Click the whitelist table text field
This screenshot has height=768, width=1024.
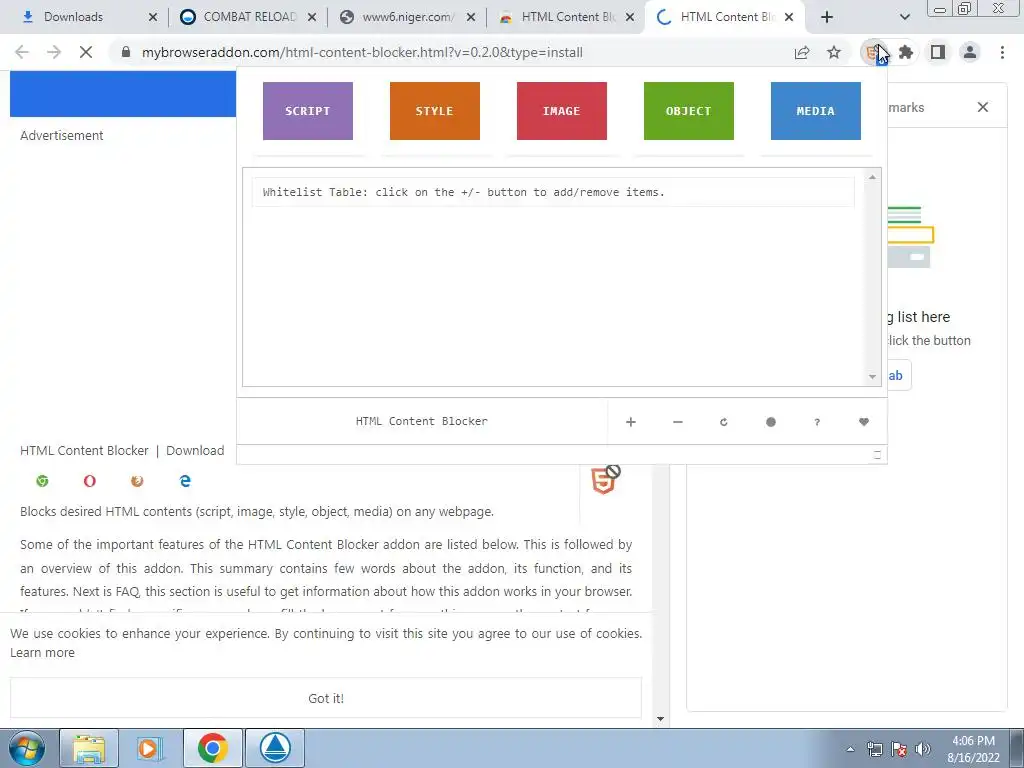[x=552, y=192]
